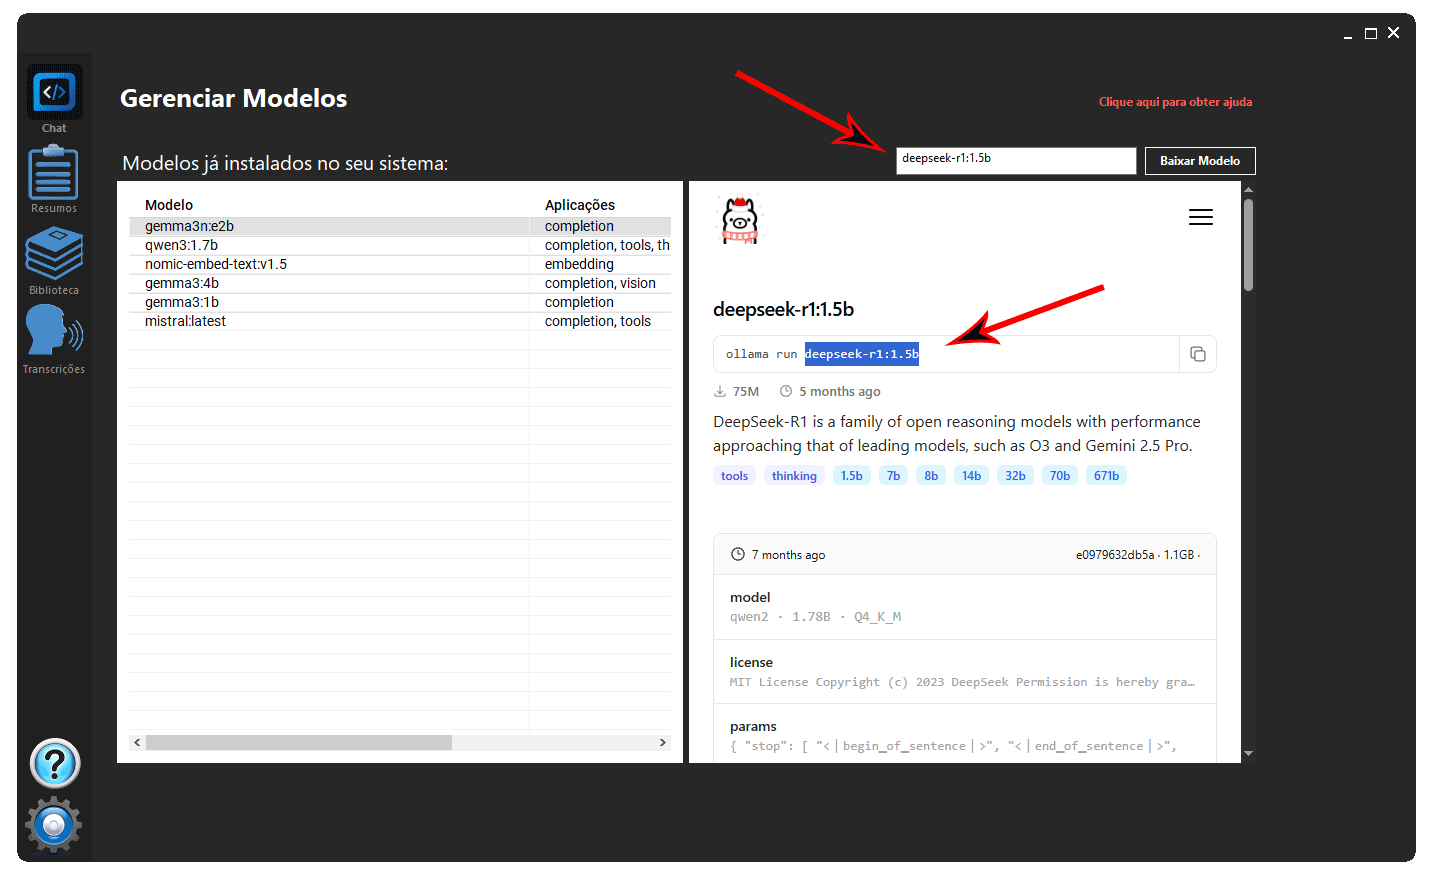
Task: Click the red help link text
Action: click(x=1175, y=102)
